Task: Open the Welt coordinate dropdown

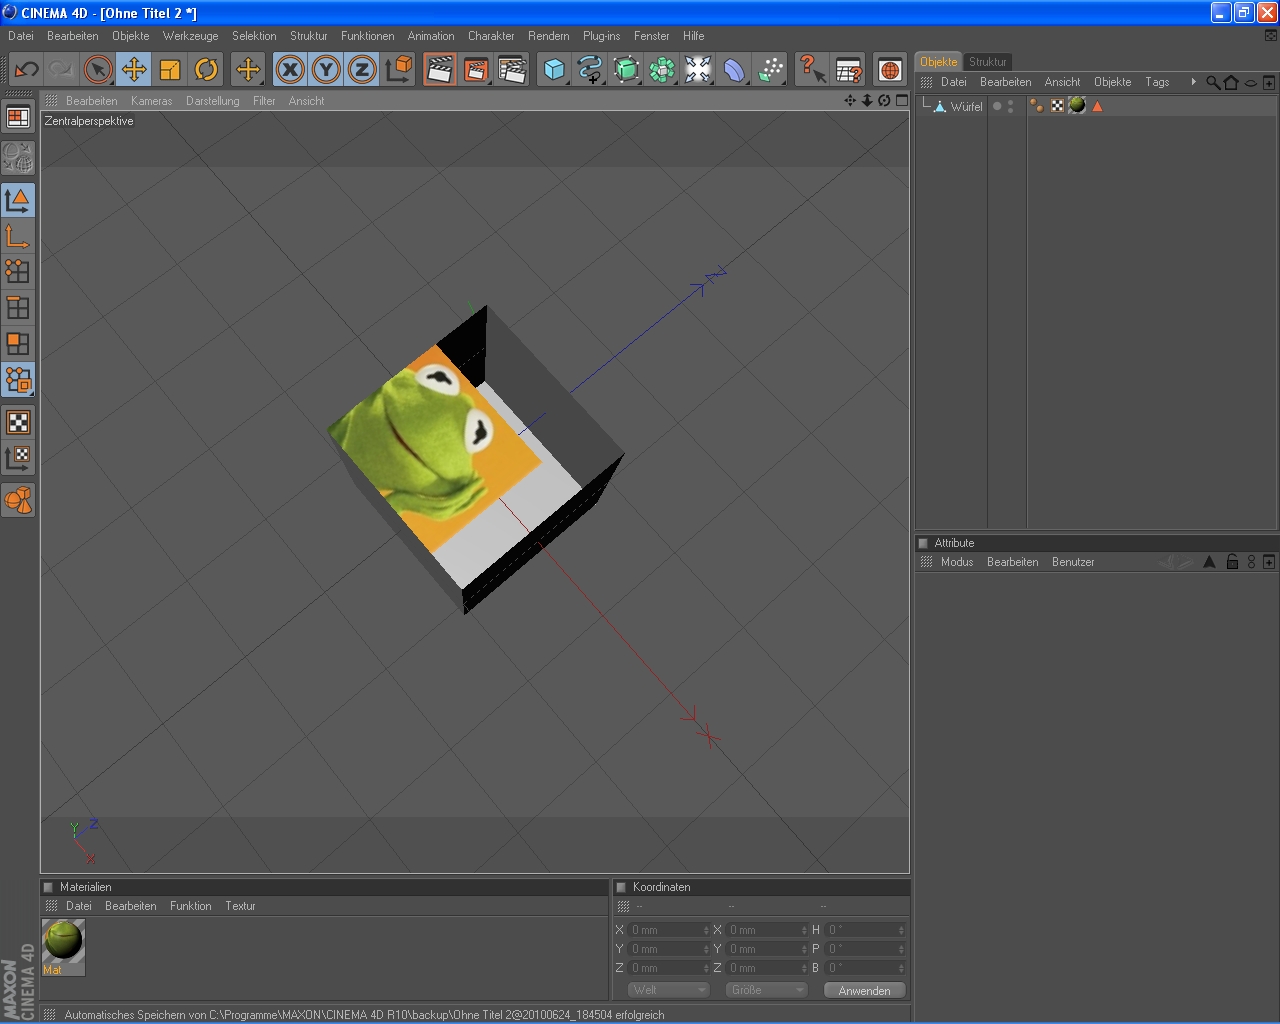Action: 669,990
